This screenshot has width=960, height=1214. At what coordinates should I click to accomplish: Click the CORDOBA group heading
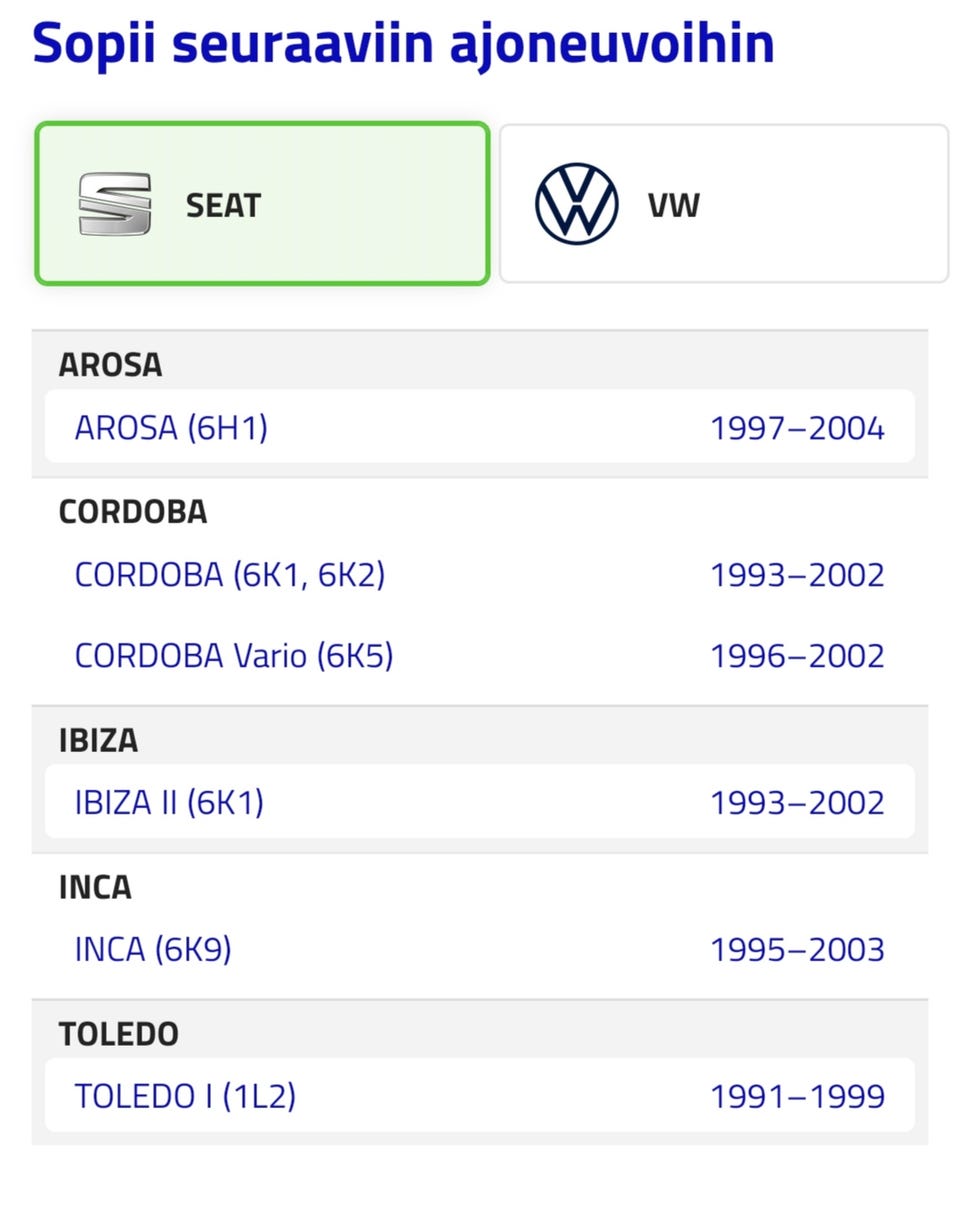133,512
